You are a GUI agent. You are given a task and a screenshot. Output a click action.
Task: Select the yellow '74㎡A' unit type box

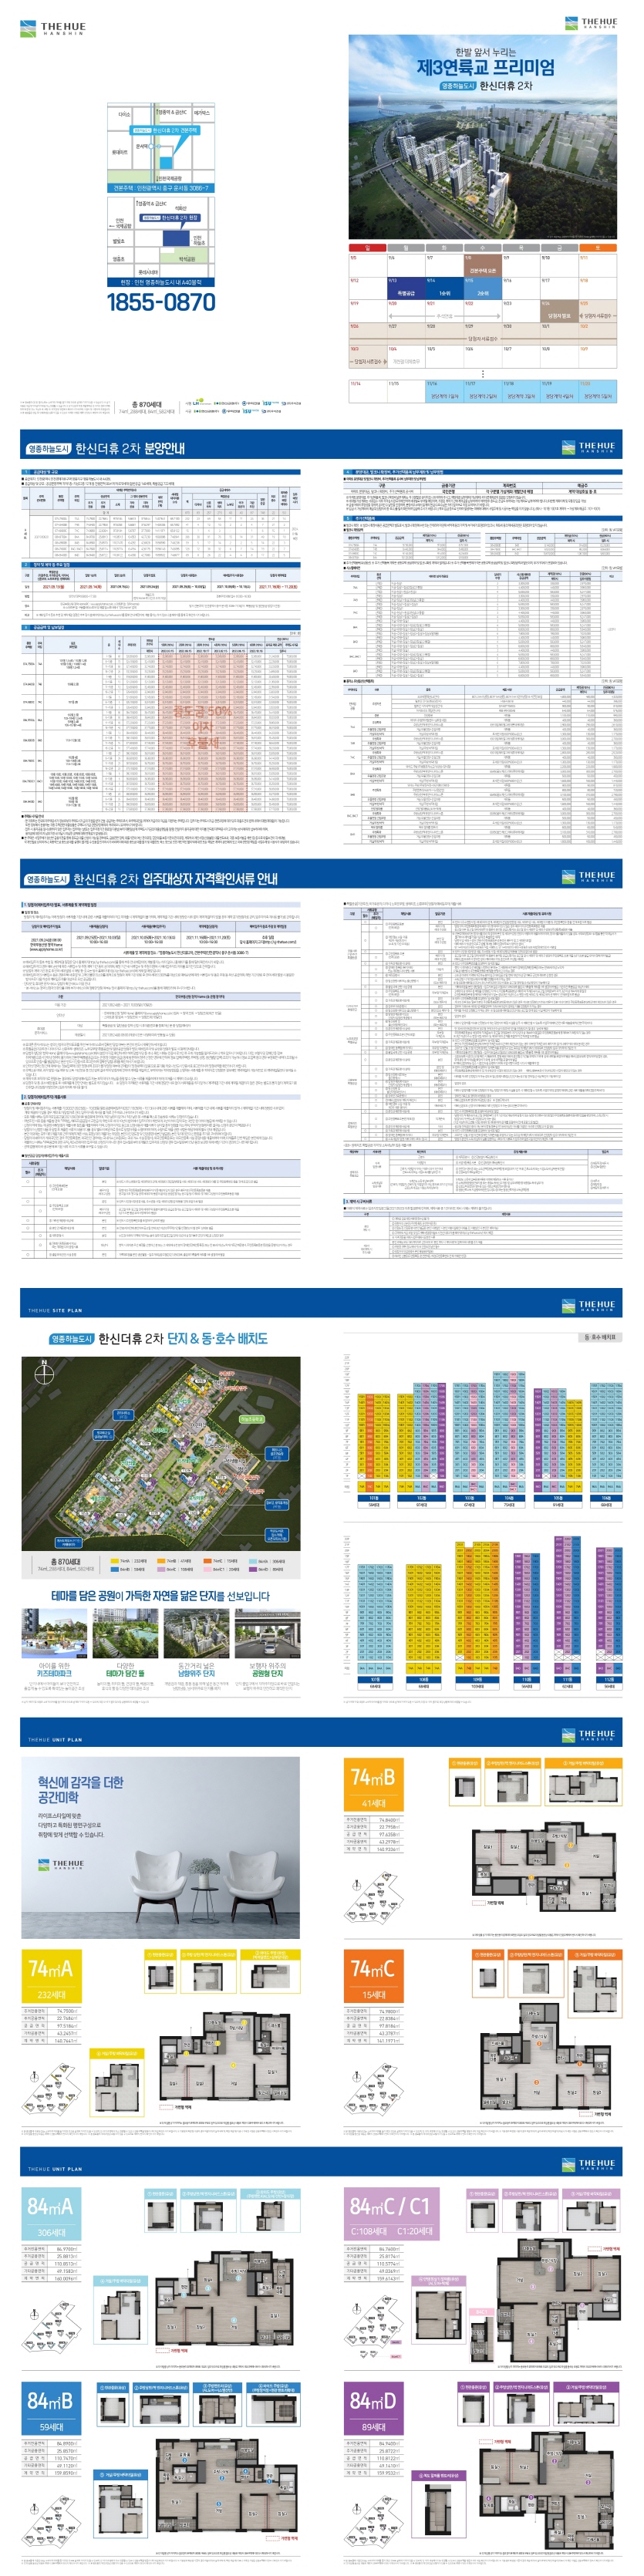coord(52,1976)
